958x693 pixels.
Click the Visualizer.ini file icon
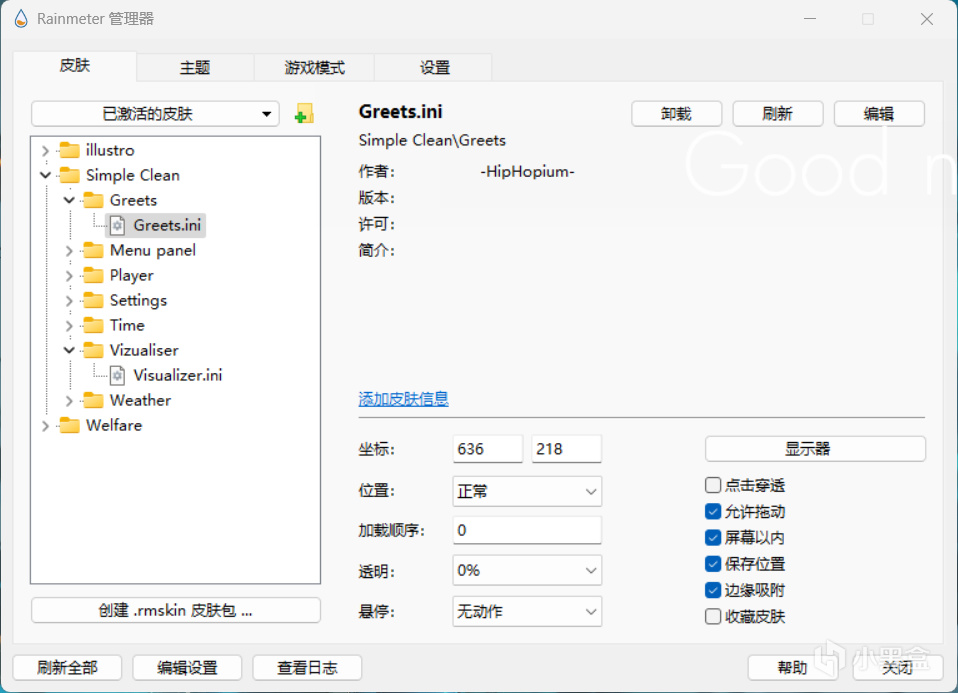tap(117, 375)
